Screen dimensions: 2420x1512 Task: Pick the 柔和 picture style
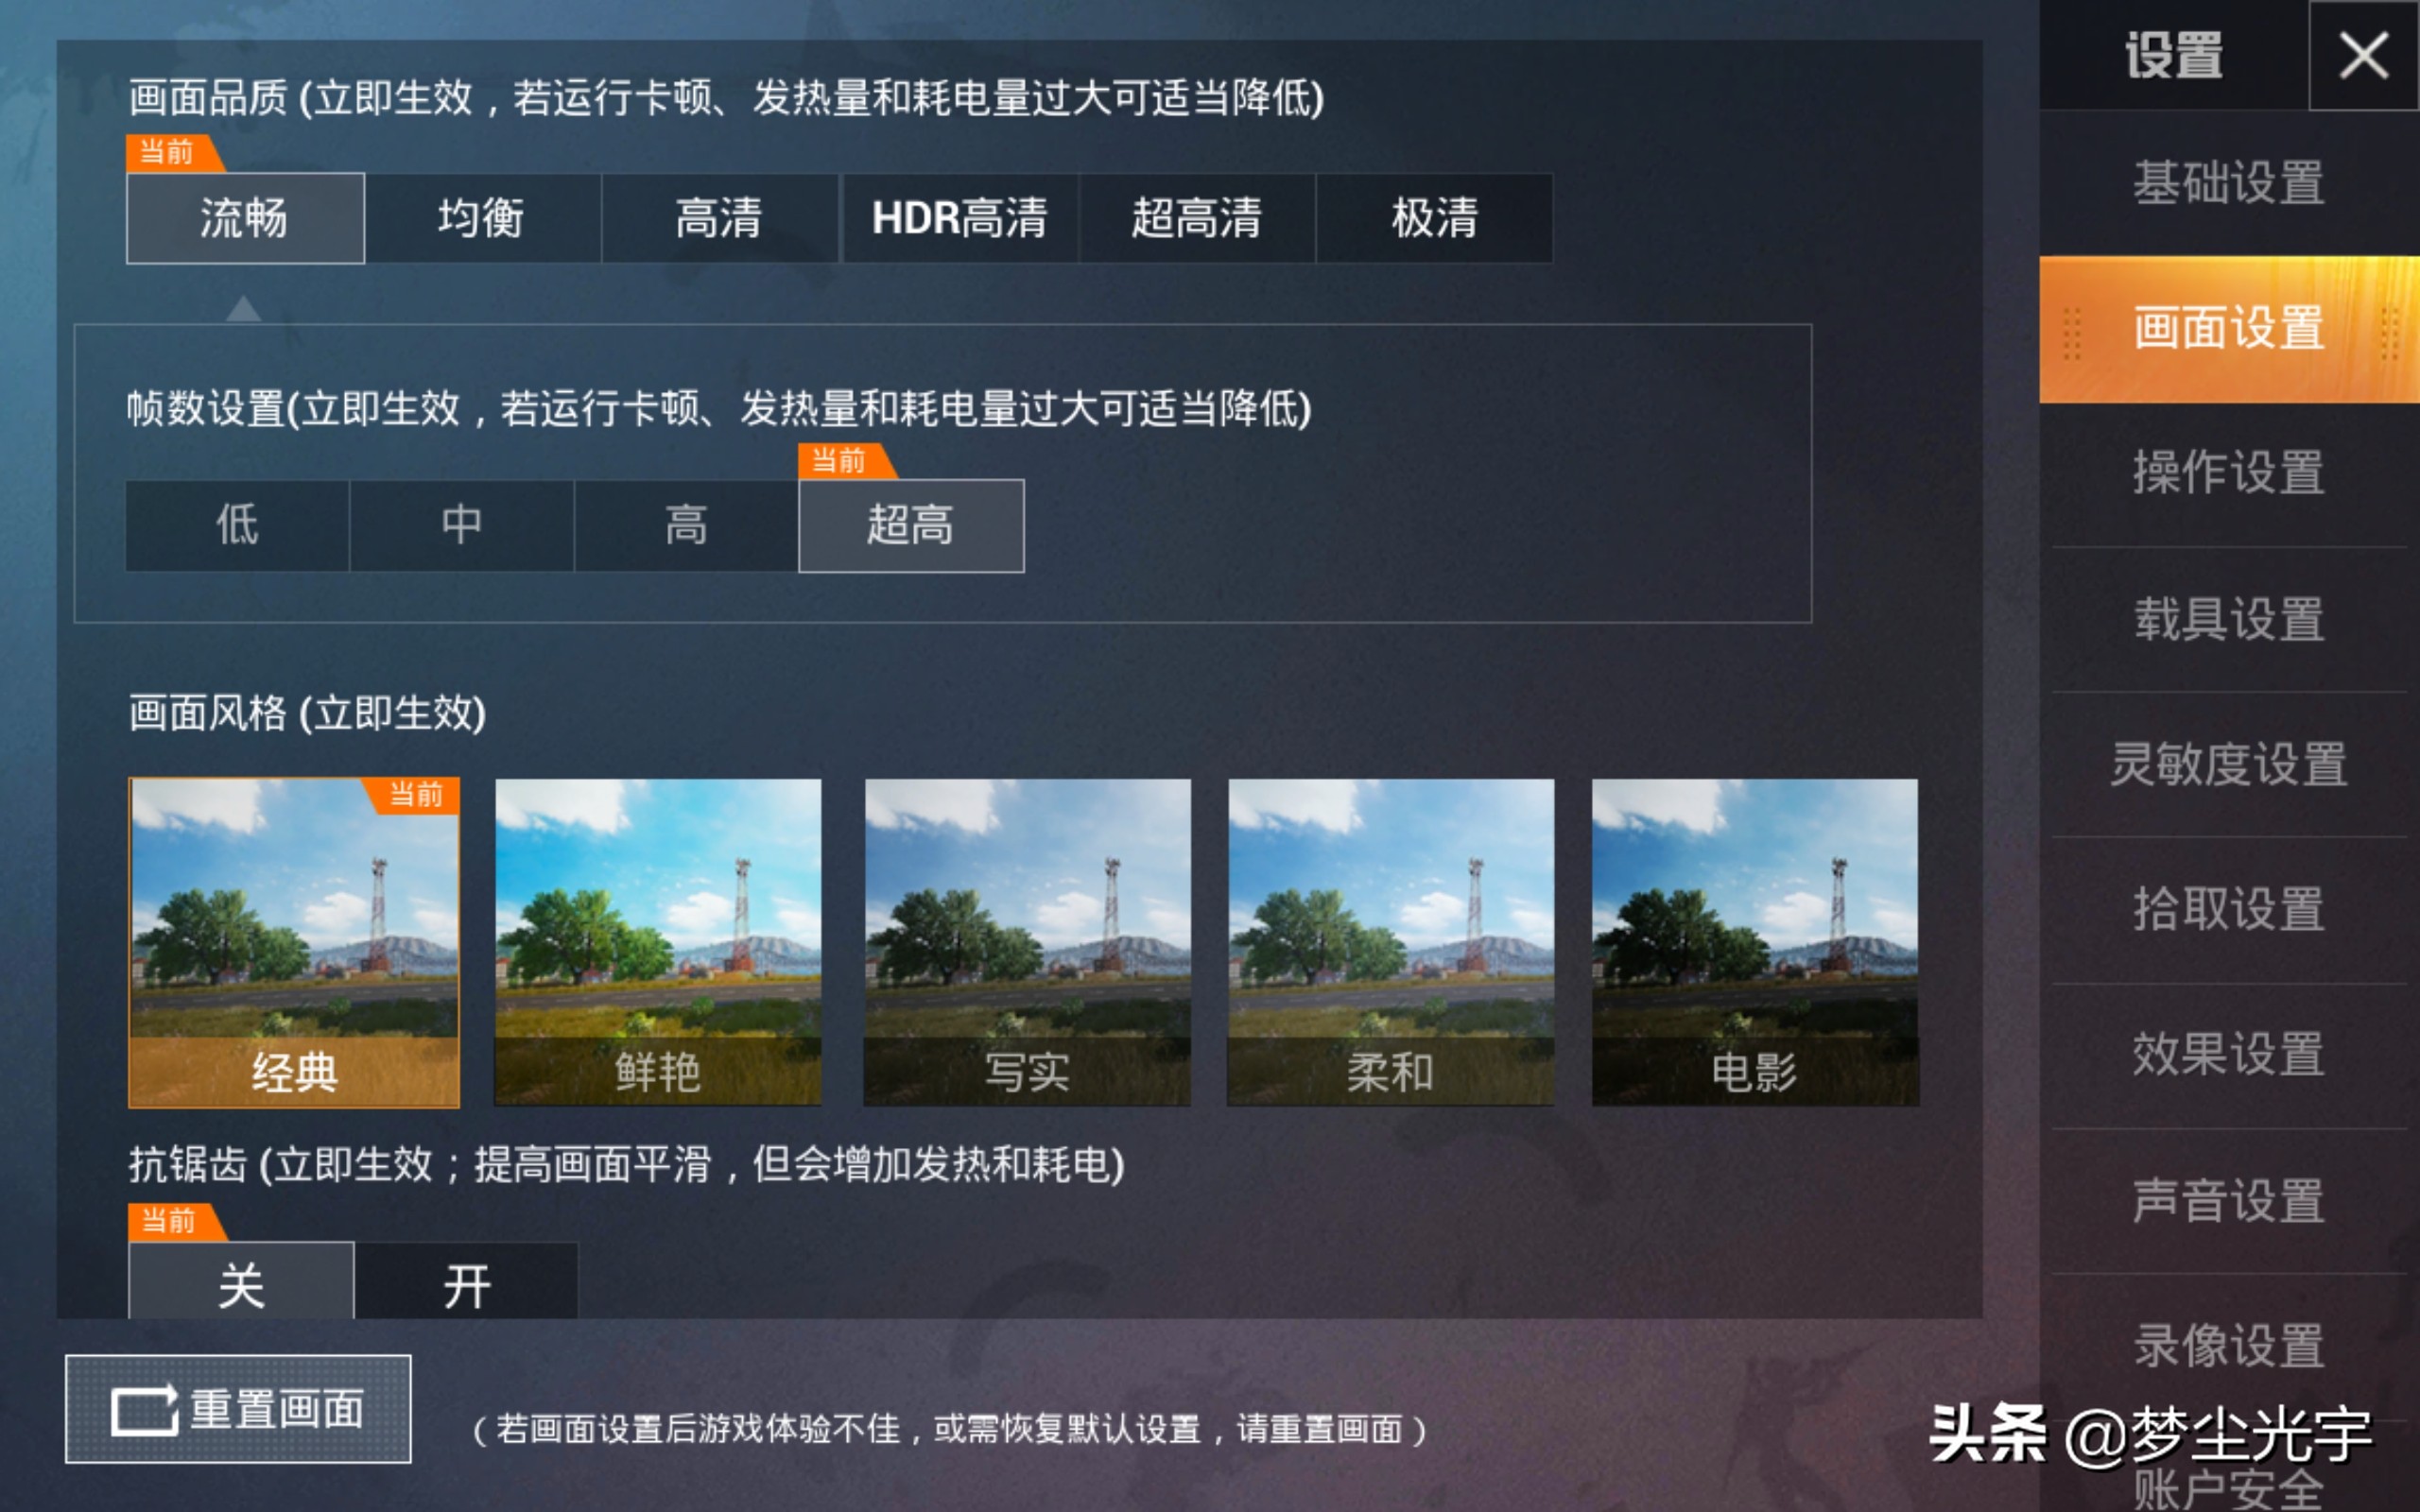click(x=1391, y=942)
